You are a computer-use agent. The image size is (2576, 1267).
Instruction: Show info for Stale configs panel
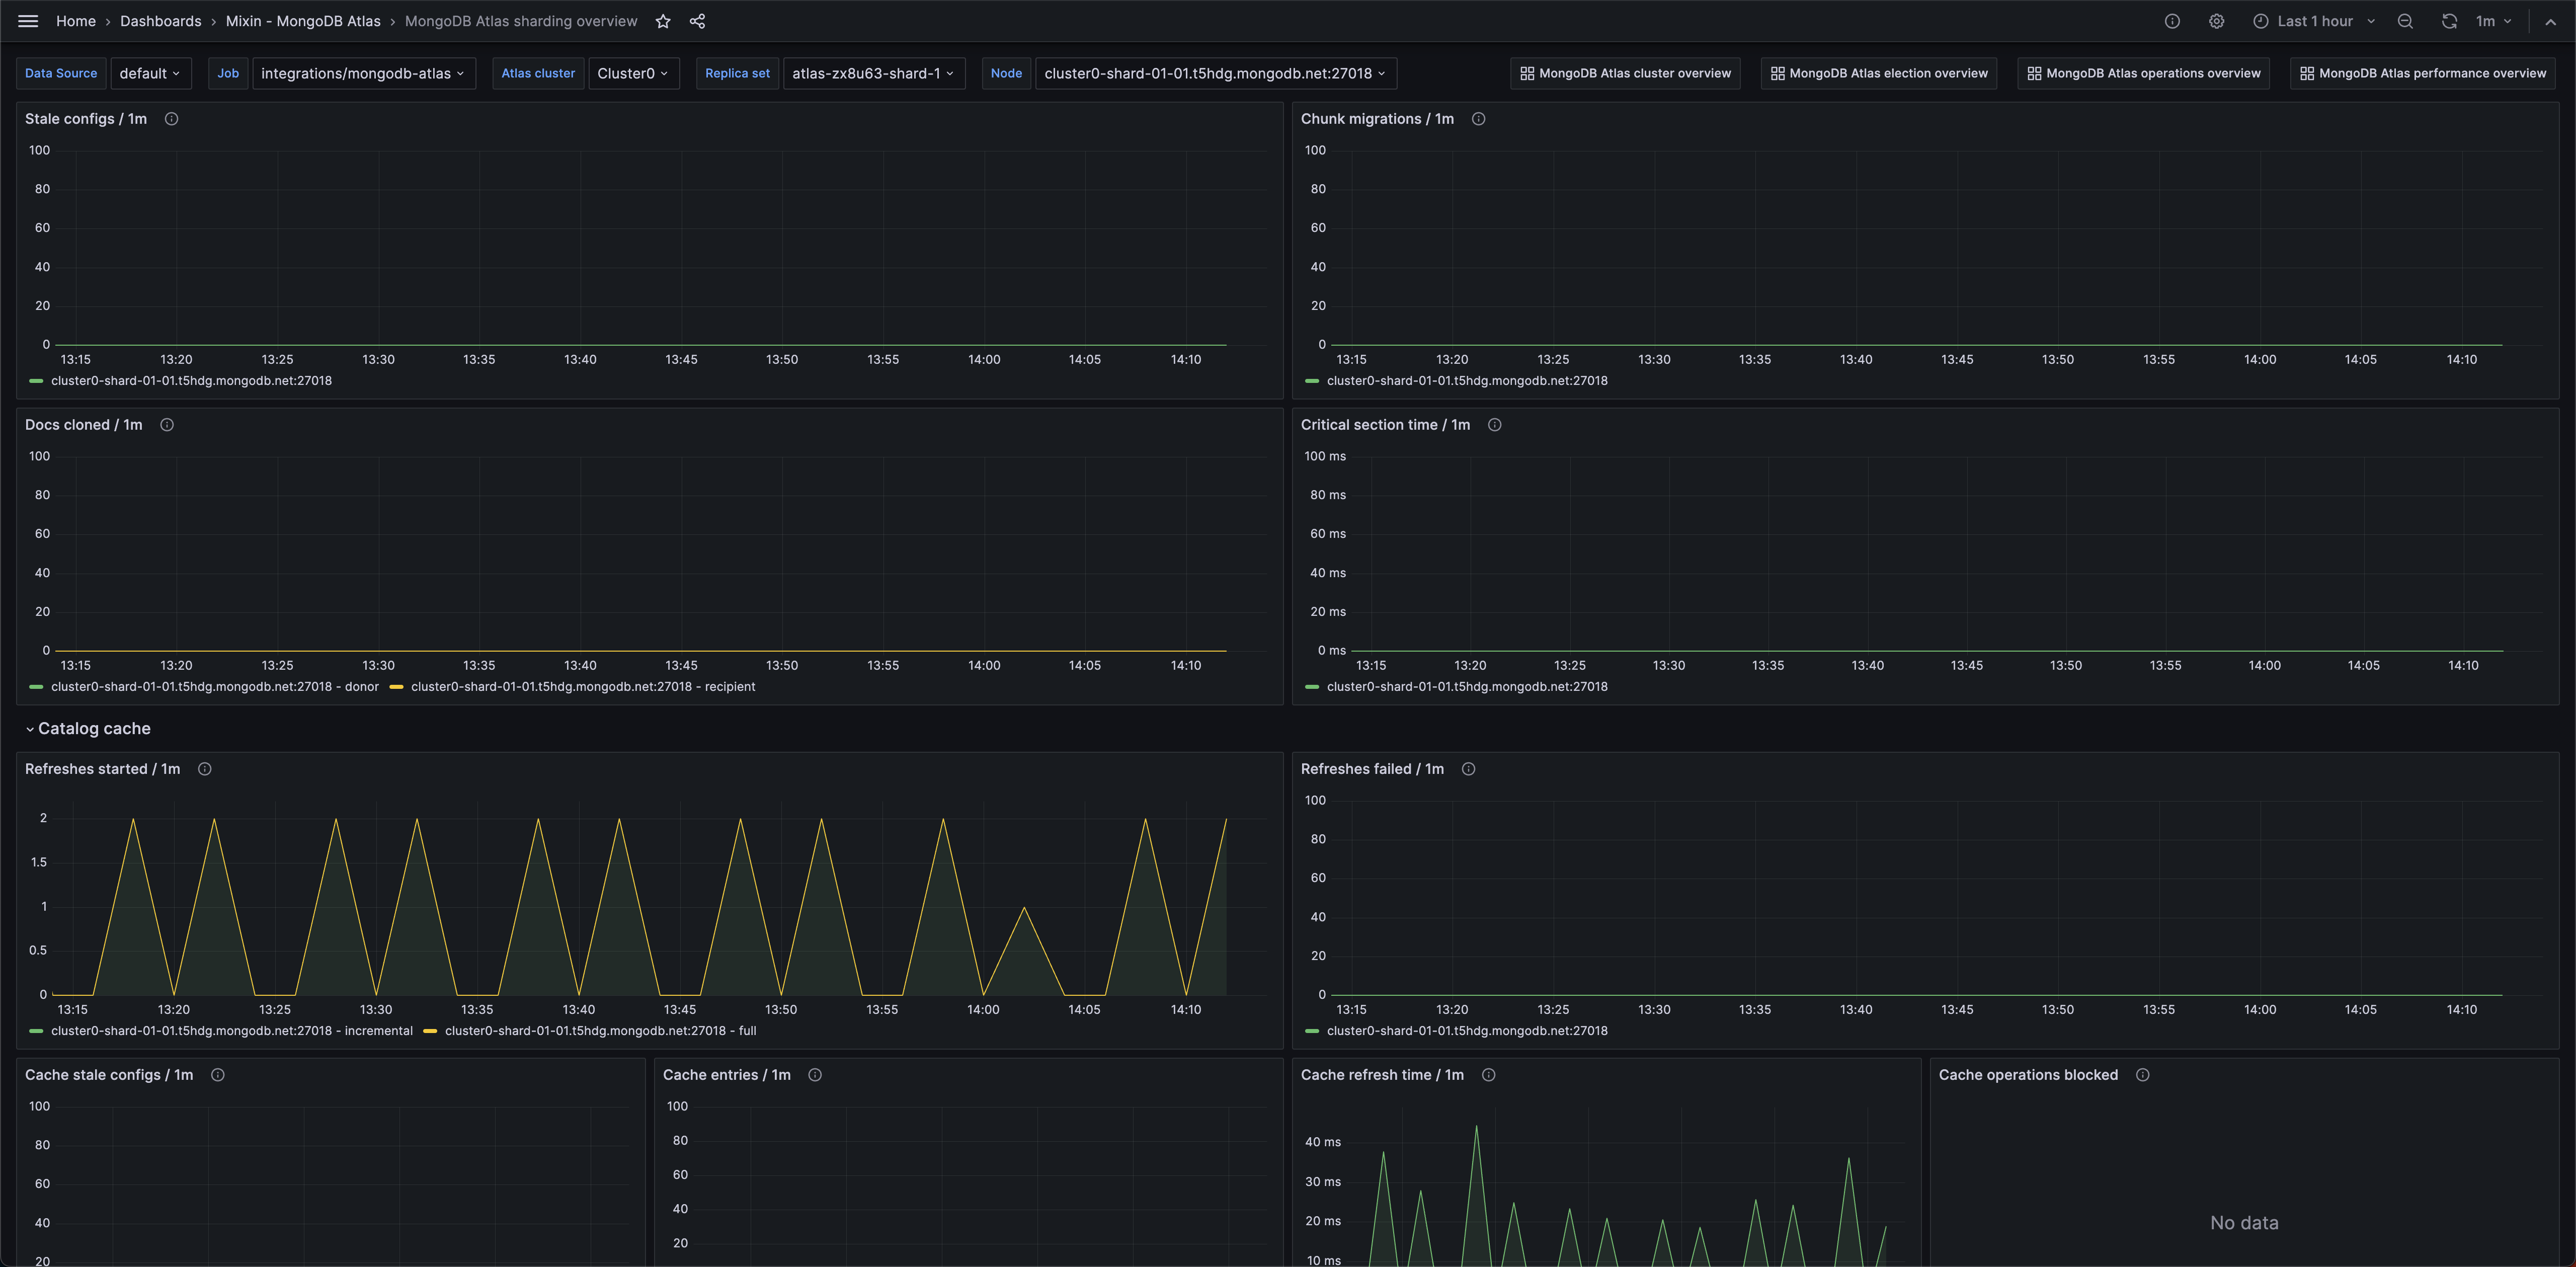(171, 119)
